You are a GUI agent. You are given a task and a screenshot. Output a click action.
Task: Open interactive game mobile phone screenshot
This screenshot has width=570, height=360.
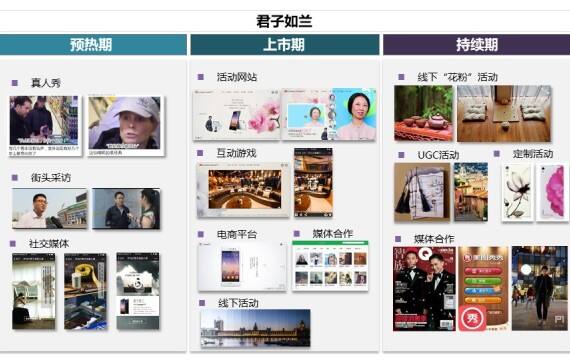click(x=313, y=183)
